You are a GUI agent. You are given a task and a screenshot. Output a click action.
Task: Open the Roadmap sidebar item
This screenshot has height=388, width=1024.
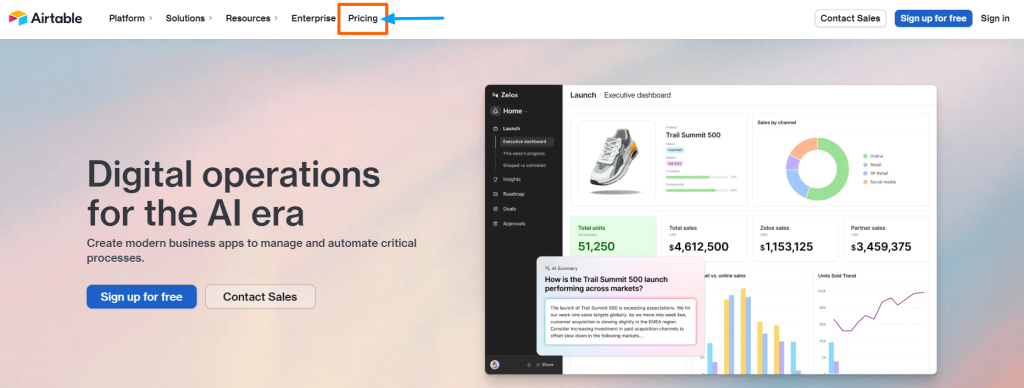(513, 194)
